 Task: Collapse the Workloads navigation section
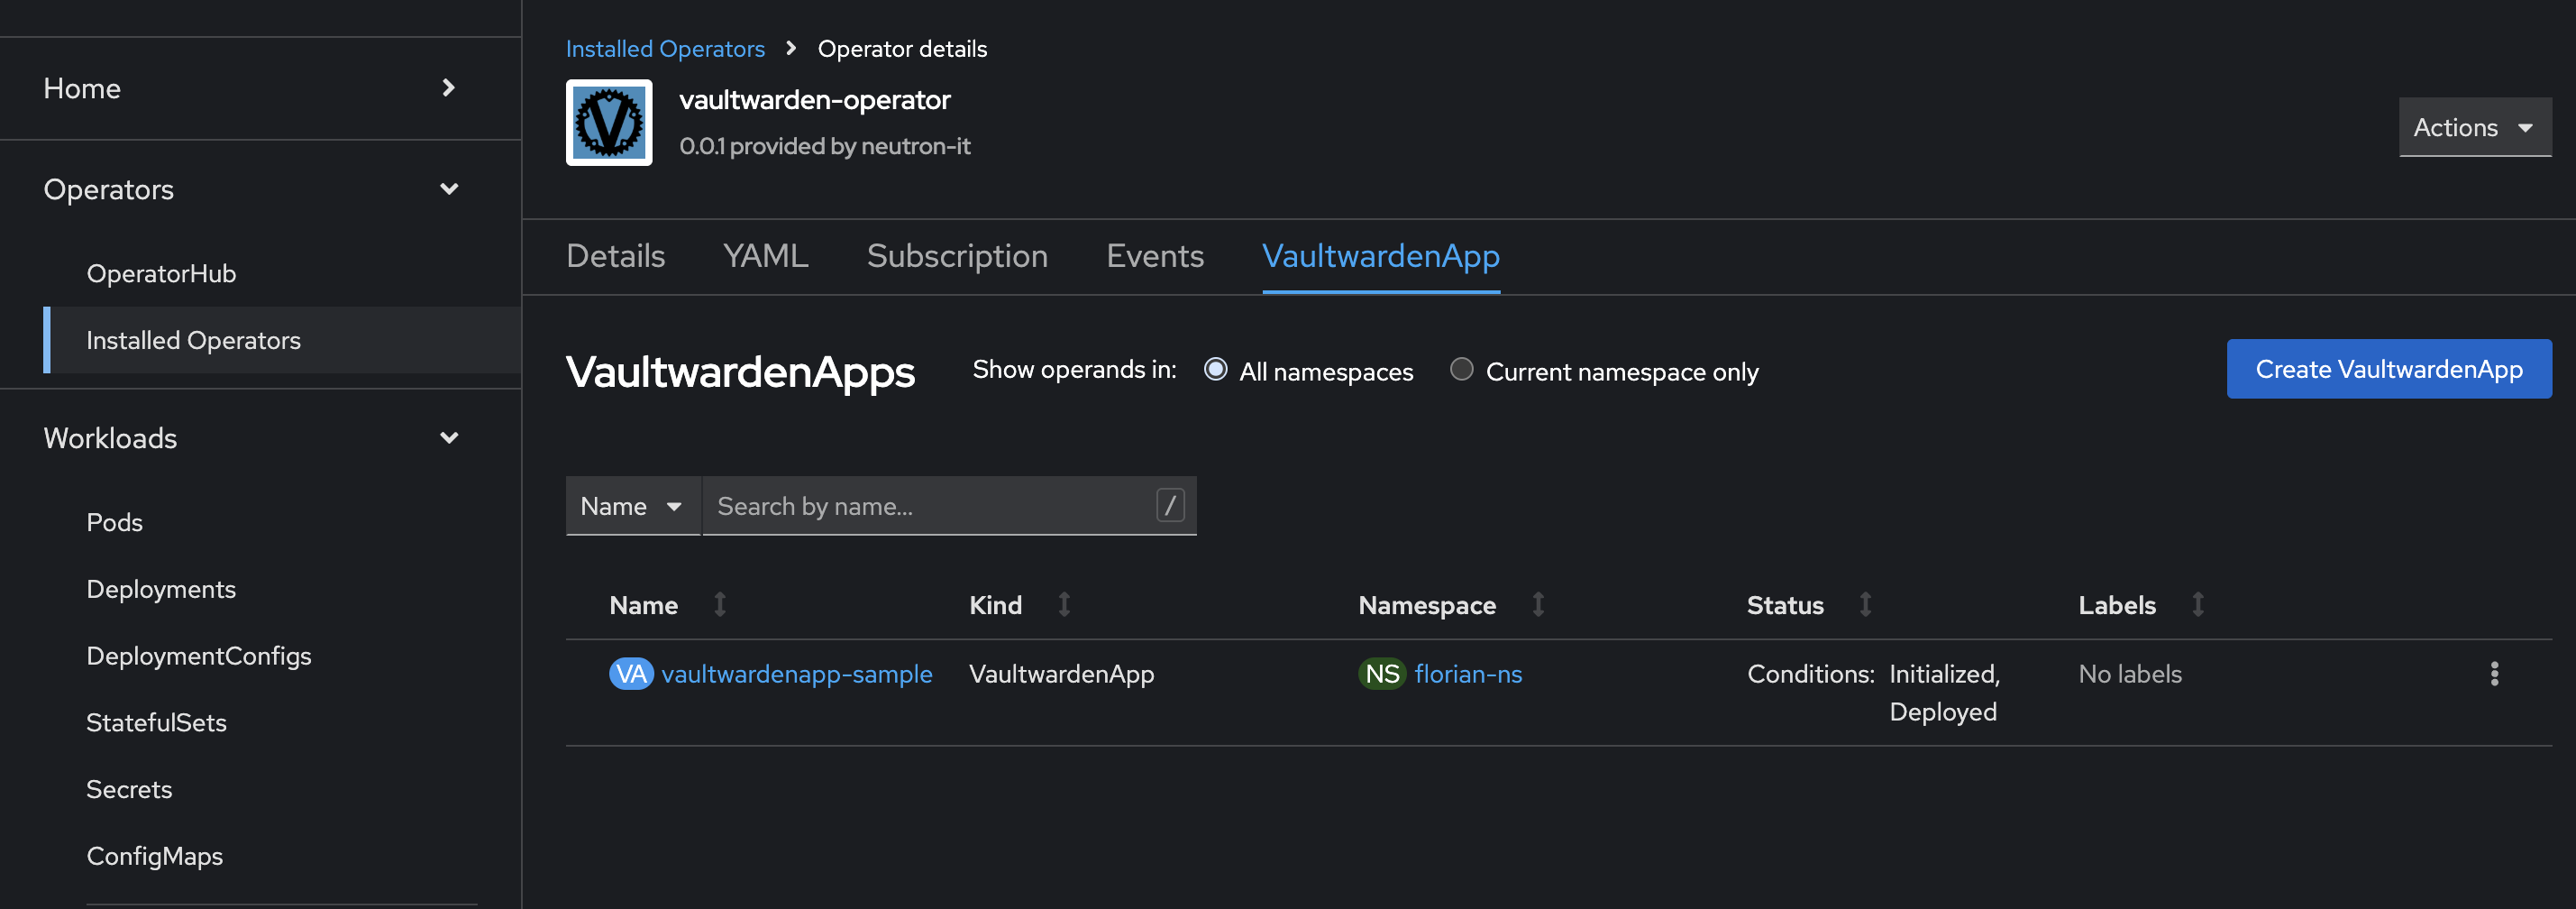[260, 438]
